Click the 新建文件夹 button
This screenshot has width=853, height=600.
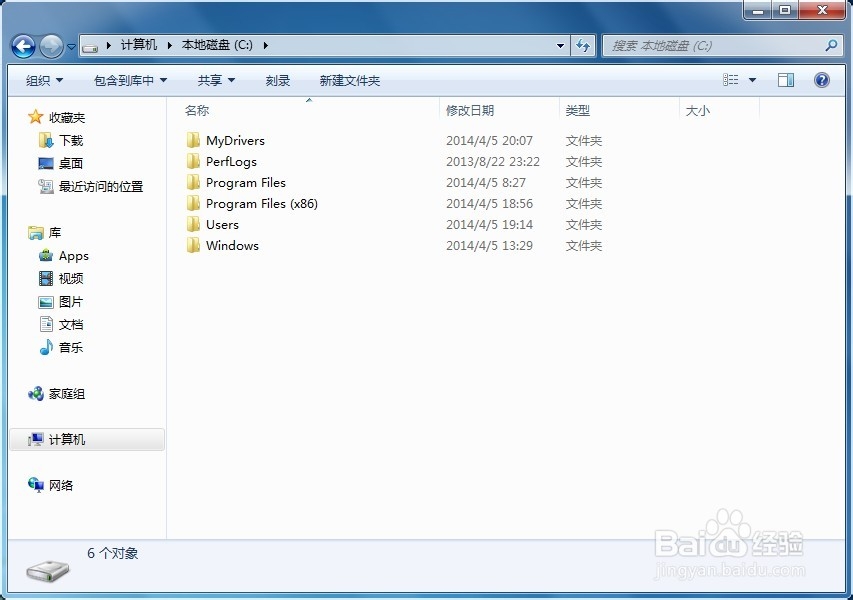[349, 80]
